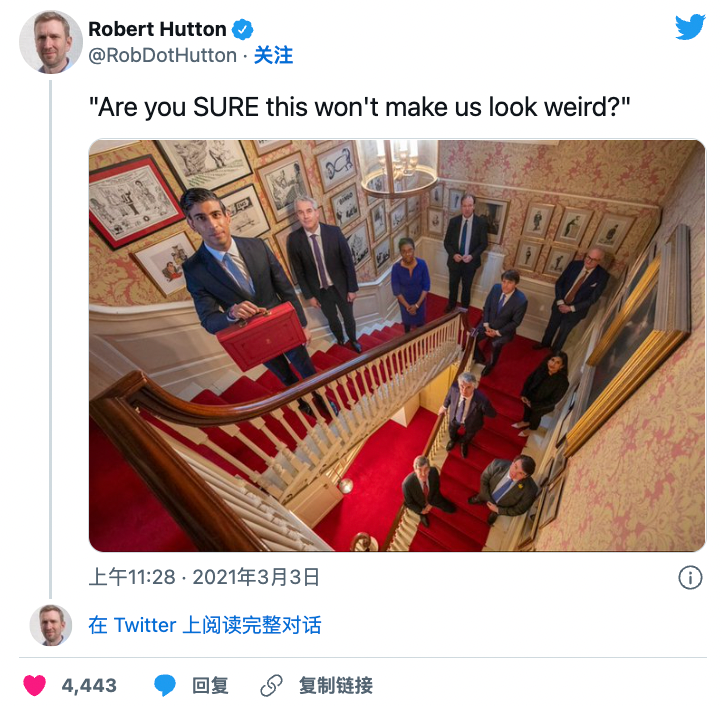This screenshot has height=706, width=722.
Task: Open the embedded staircase photo
Action: 397,346
